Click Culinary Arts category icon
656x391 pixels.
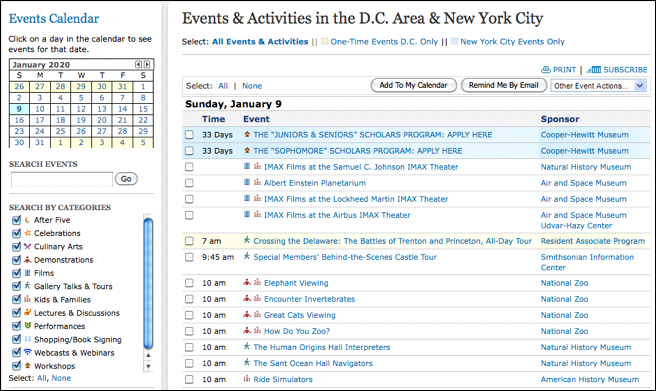28,246
